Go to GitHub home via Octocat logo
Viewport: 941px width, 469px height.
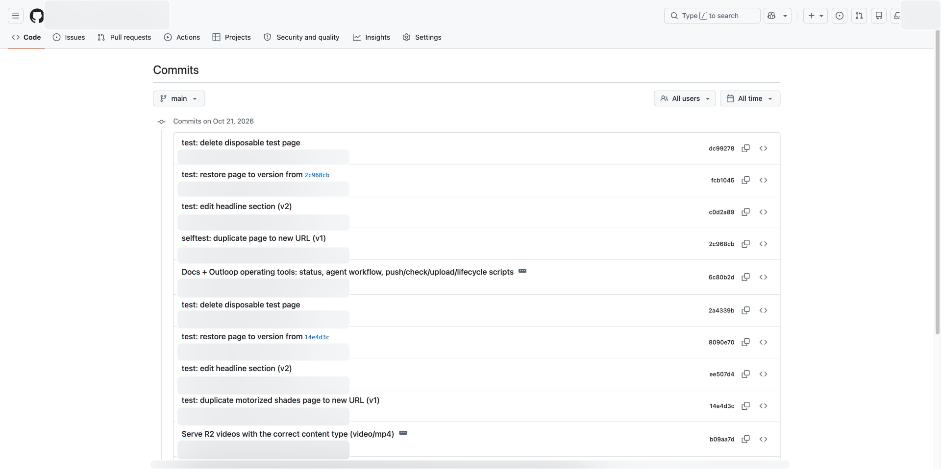(37, 16)
